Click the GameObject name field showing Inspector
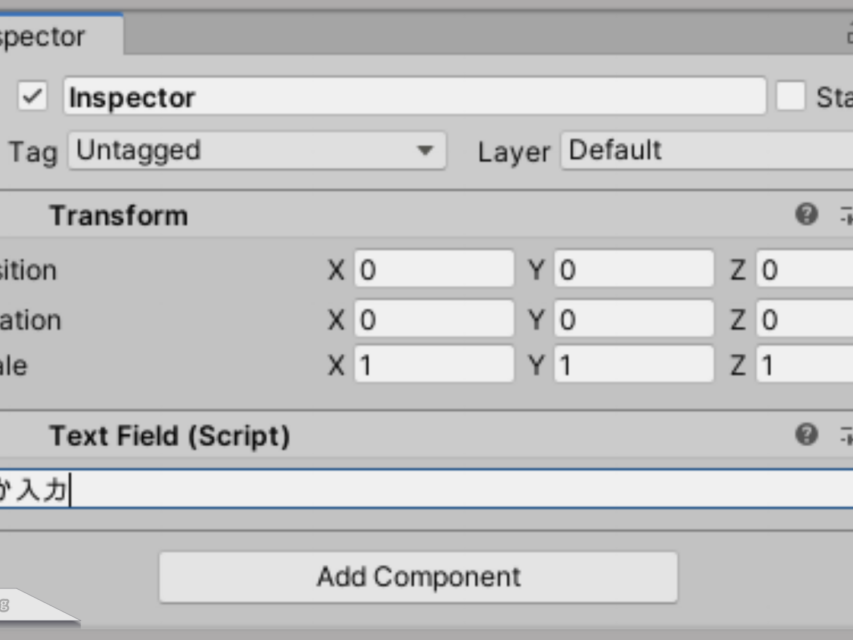The image size is (853, 640). 415,96
